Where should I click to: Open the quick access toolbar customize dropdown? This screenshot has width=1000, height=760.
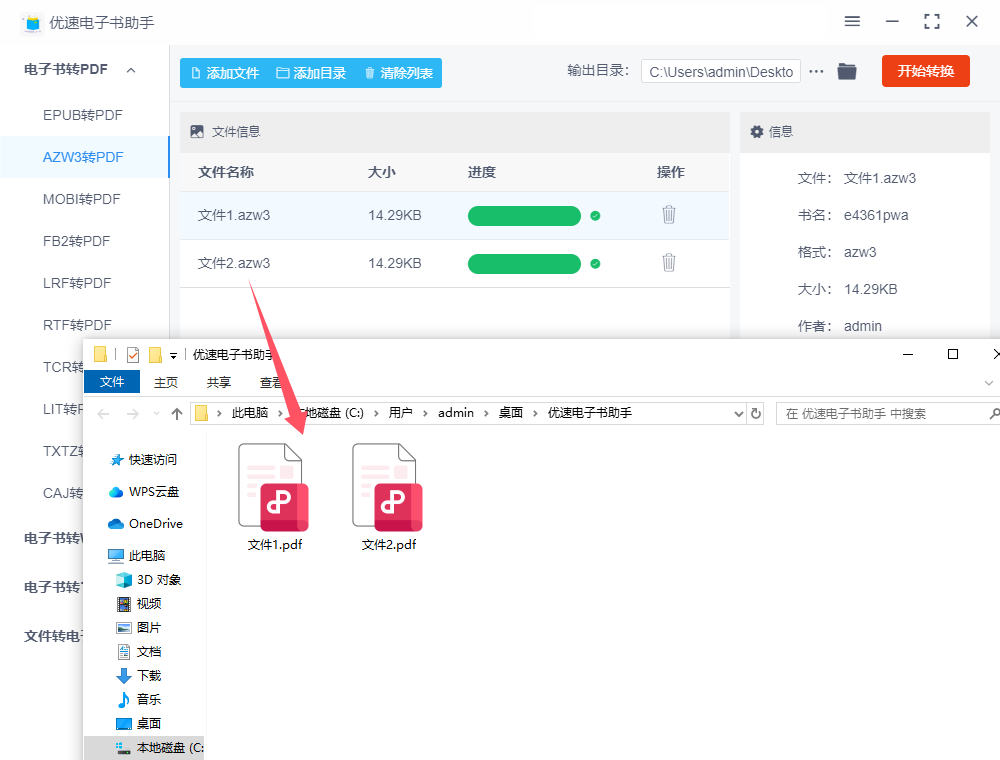(173, 356)
